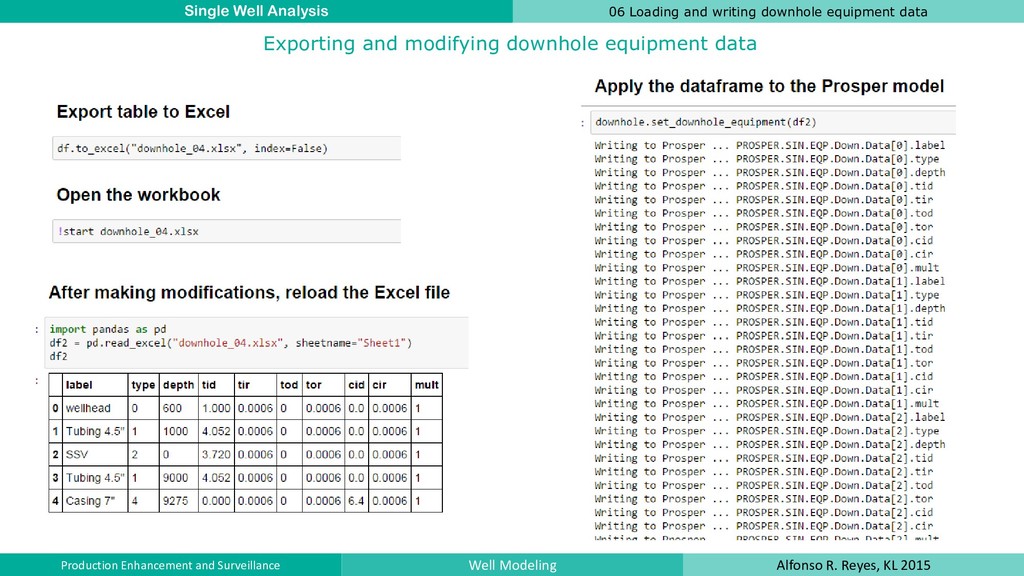Click the type value 4 in Casing row
Image resolution: width=1024 pixels, height=576 pixels.
(143, 501)
